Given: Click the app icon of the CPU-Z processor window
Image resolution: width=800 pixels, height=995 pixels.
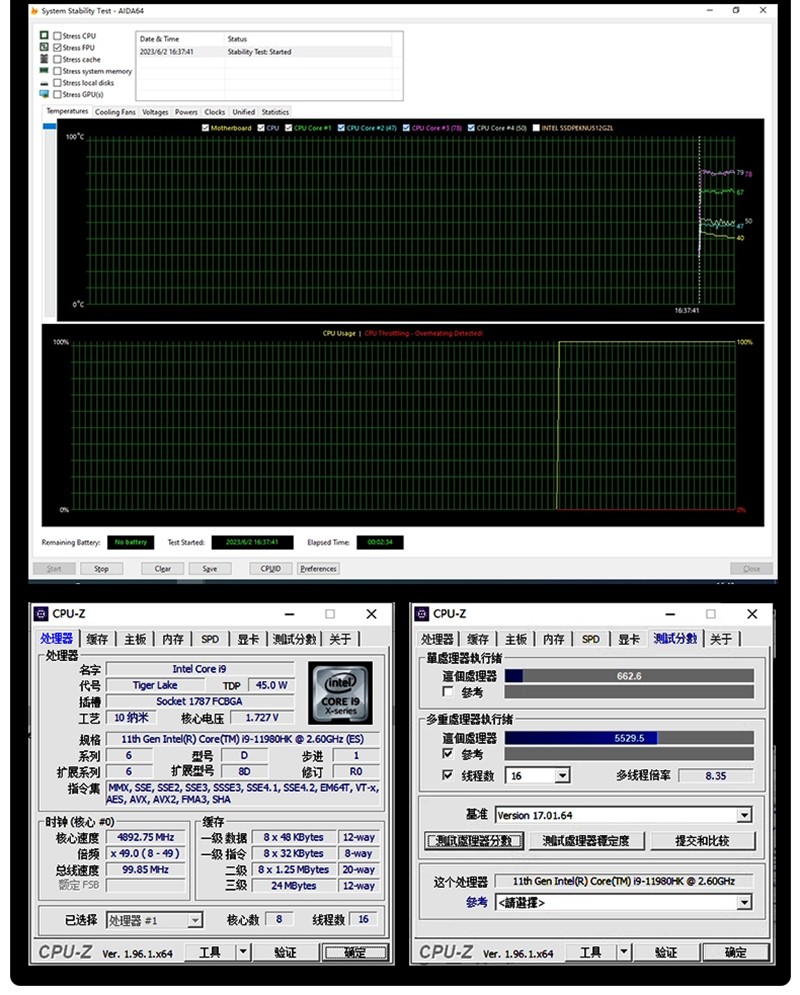Looking at the screenshot, I should tap(41, 614).
